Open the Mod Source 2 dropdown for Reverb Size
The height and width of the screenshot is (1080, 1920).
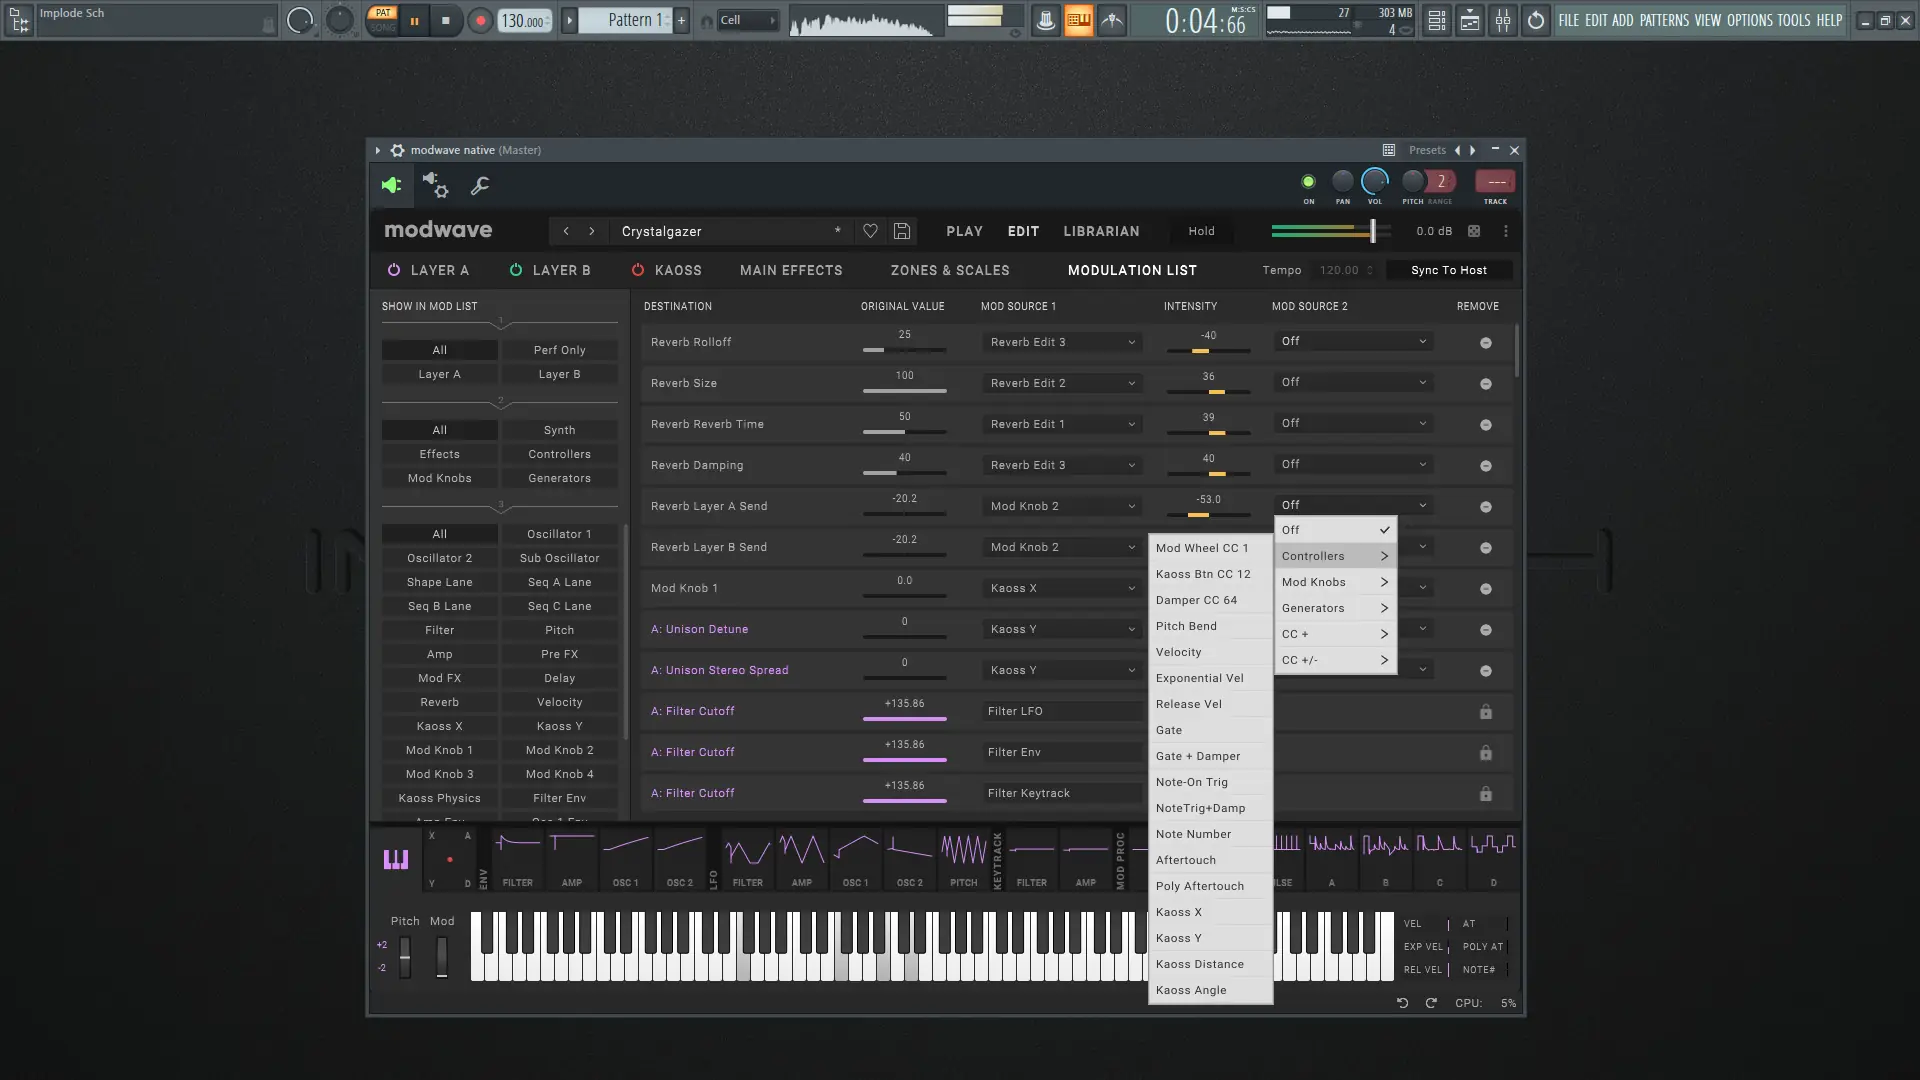1352,382
